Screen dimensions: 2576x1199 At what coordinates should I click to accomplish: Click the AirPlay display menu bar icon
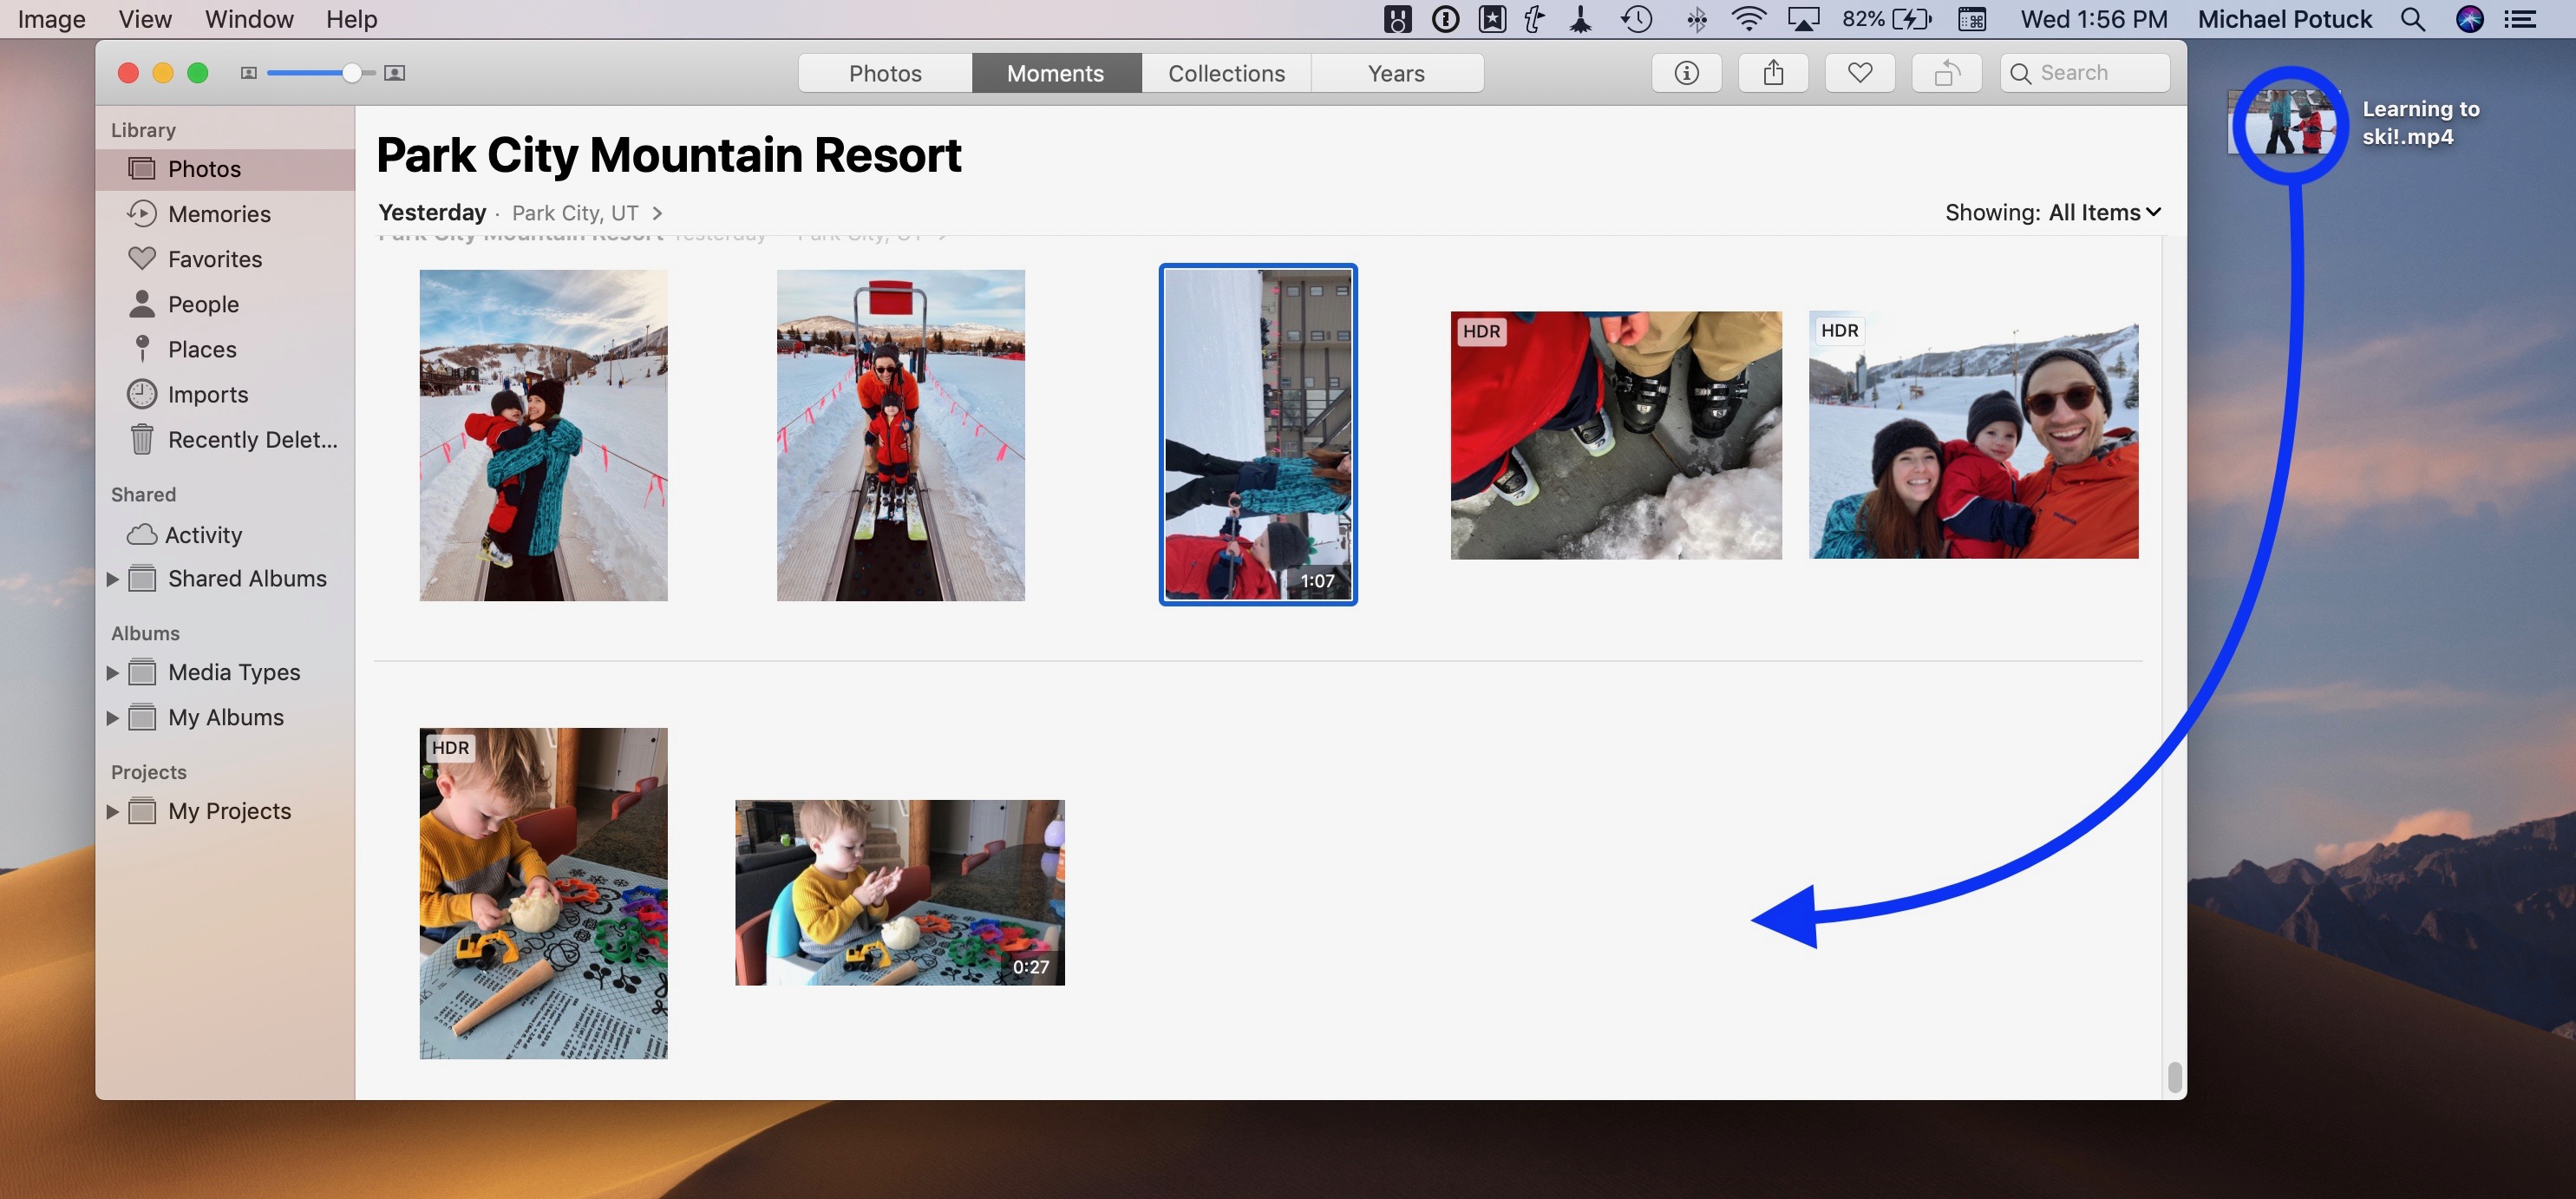1803,19
